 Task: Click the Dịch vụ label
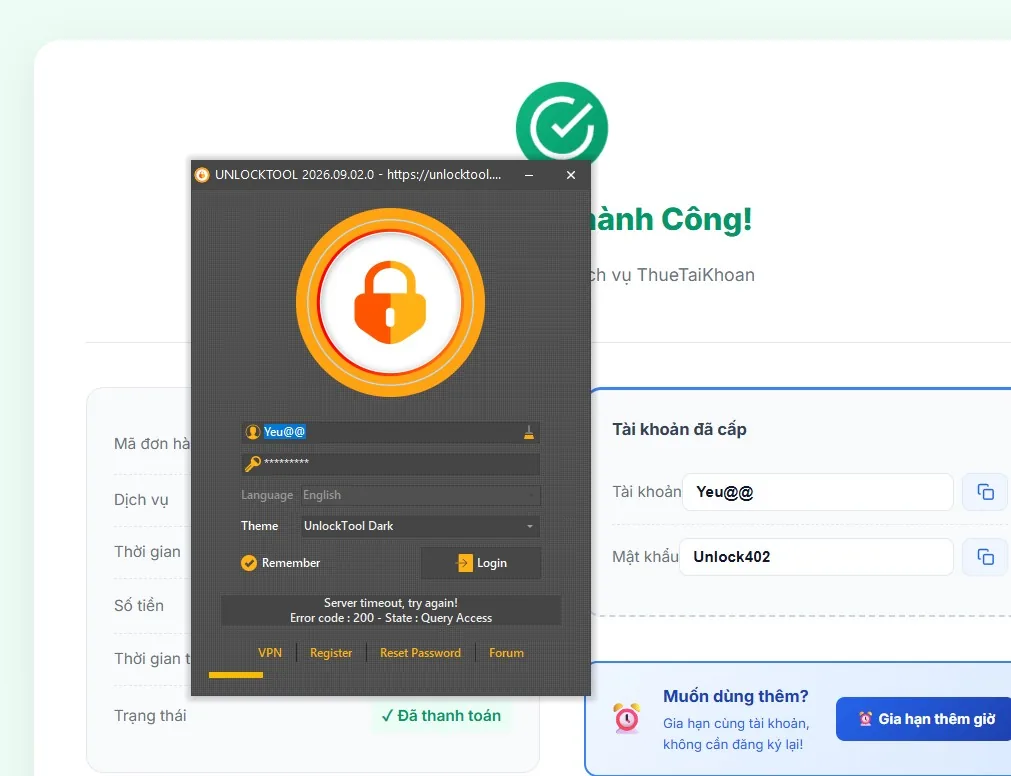(141, 500)
